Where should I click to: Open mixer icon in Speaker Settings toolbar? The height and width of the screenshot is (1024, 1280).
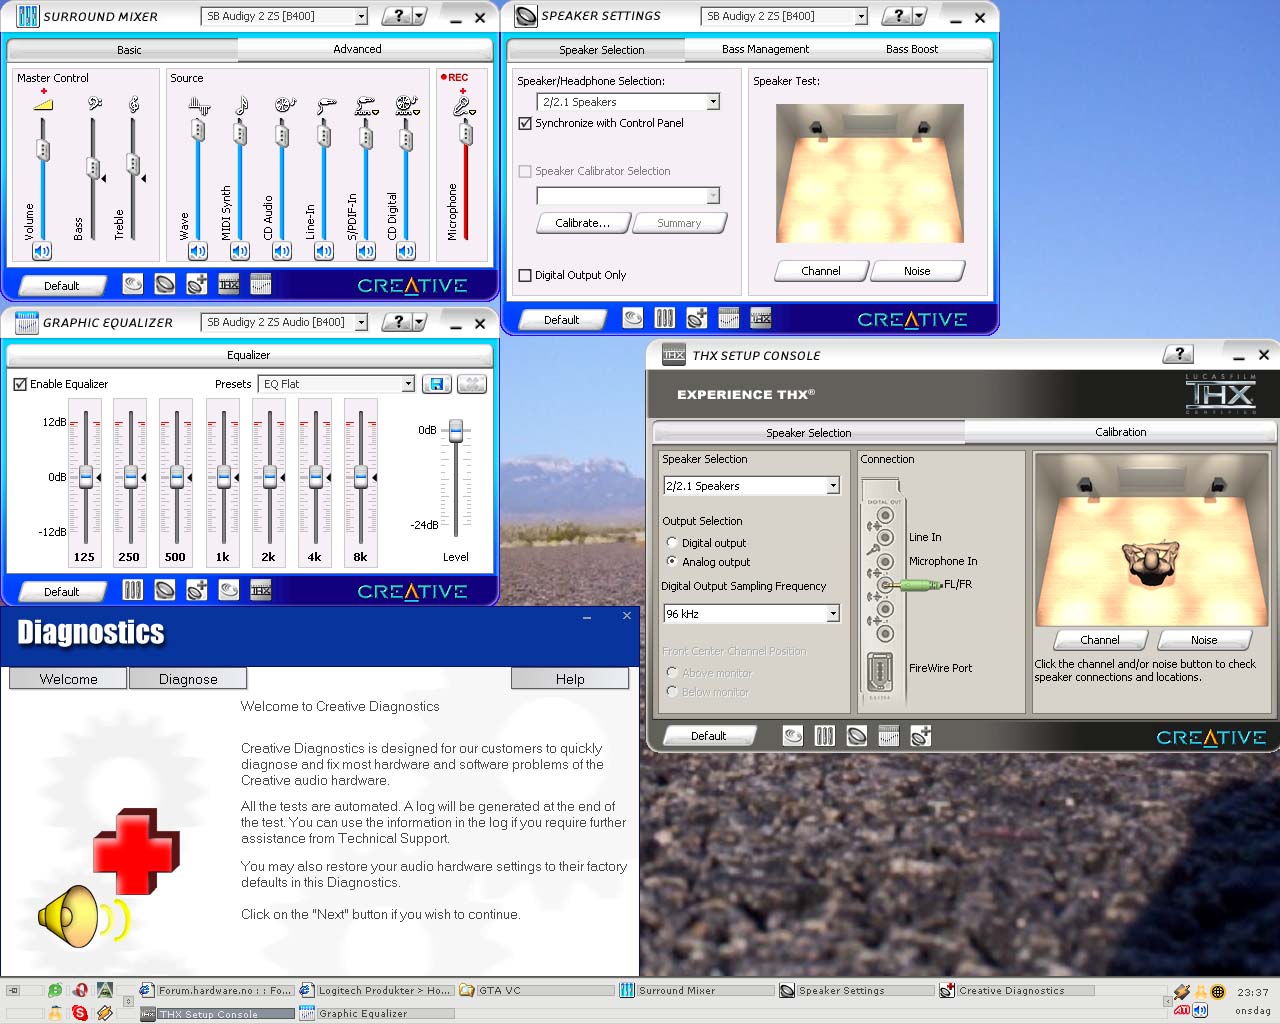coord(665,318)
